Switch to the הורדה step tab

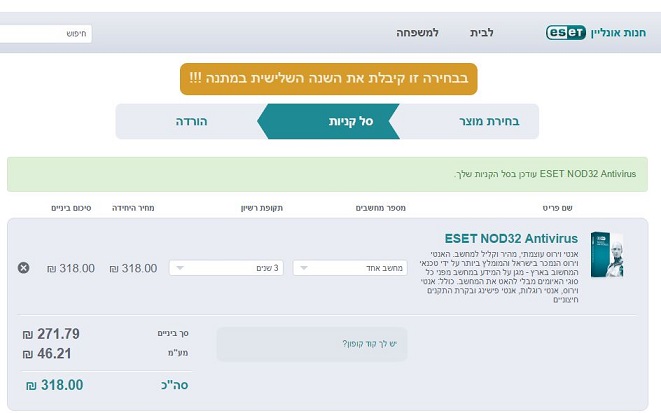pyautogui.click(x=191, y=121)
